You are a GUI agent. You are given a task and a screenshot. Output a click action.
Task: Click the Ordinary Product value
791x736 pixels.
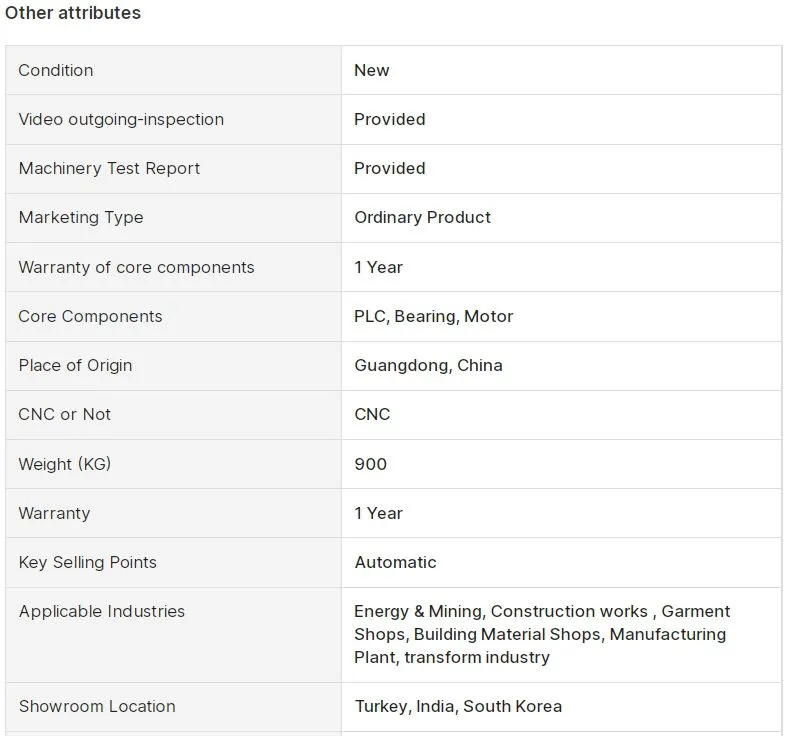coord(423,217)
